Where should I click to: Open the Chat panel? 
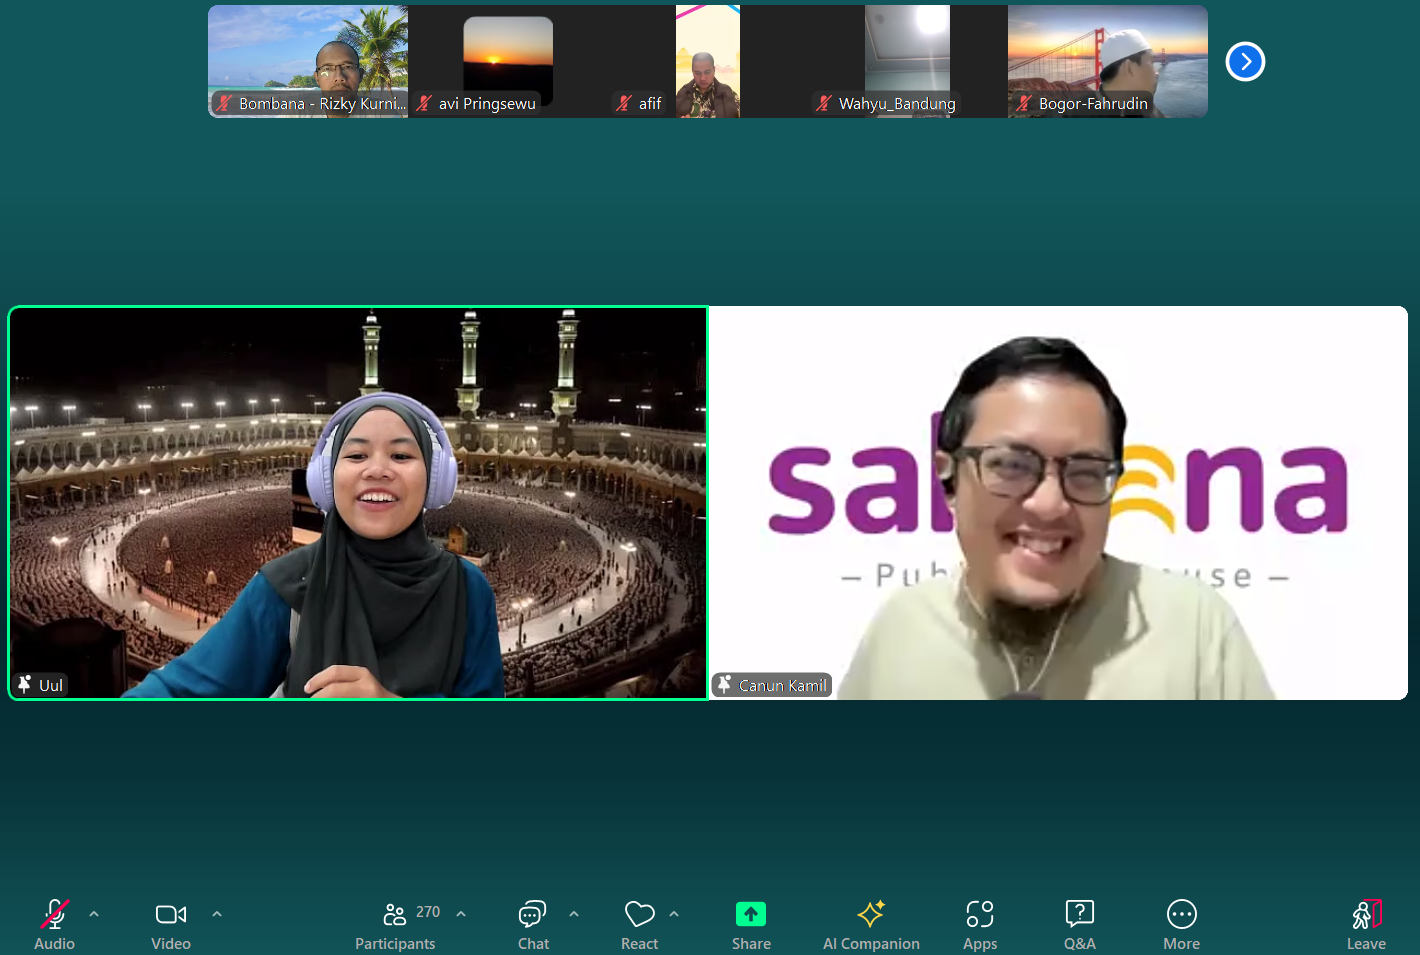tap(532, 913)
